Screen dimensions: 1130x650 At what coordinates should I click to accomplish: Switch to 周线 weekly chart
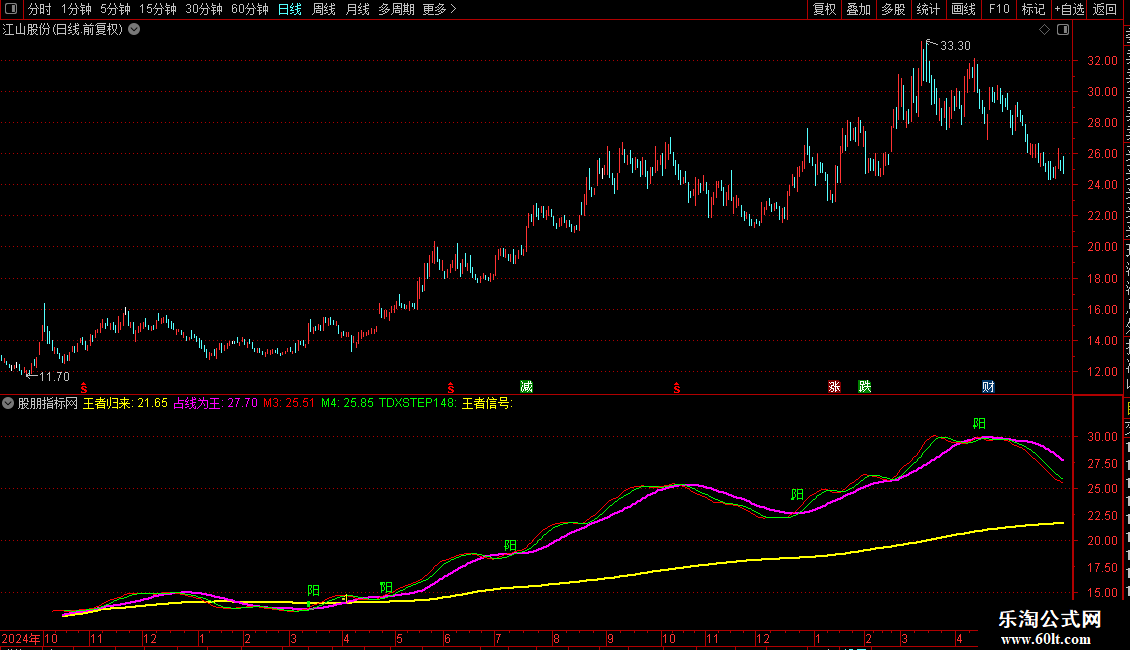click(x=324, y=9)
